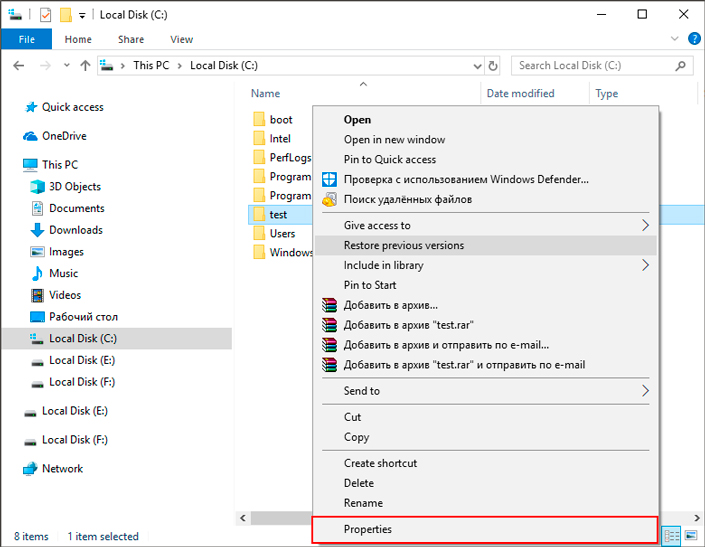Click the Properties quick access toolbar icon
The width and height of the screenshot is (705, 547).
tap(45, 15)
